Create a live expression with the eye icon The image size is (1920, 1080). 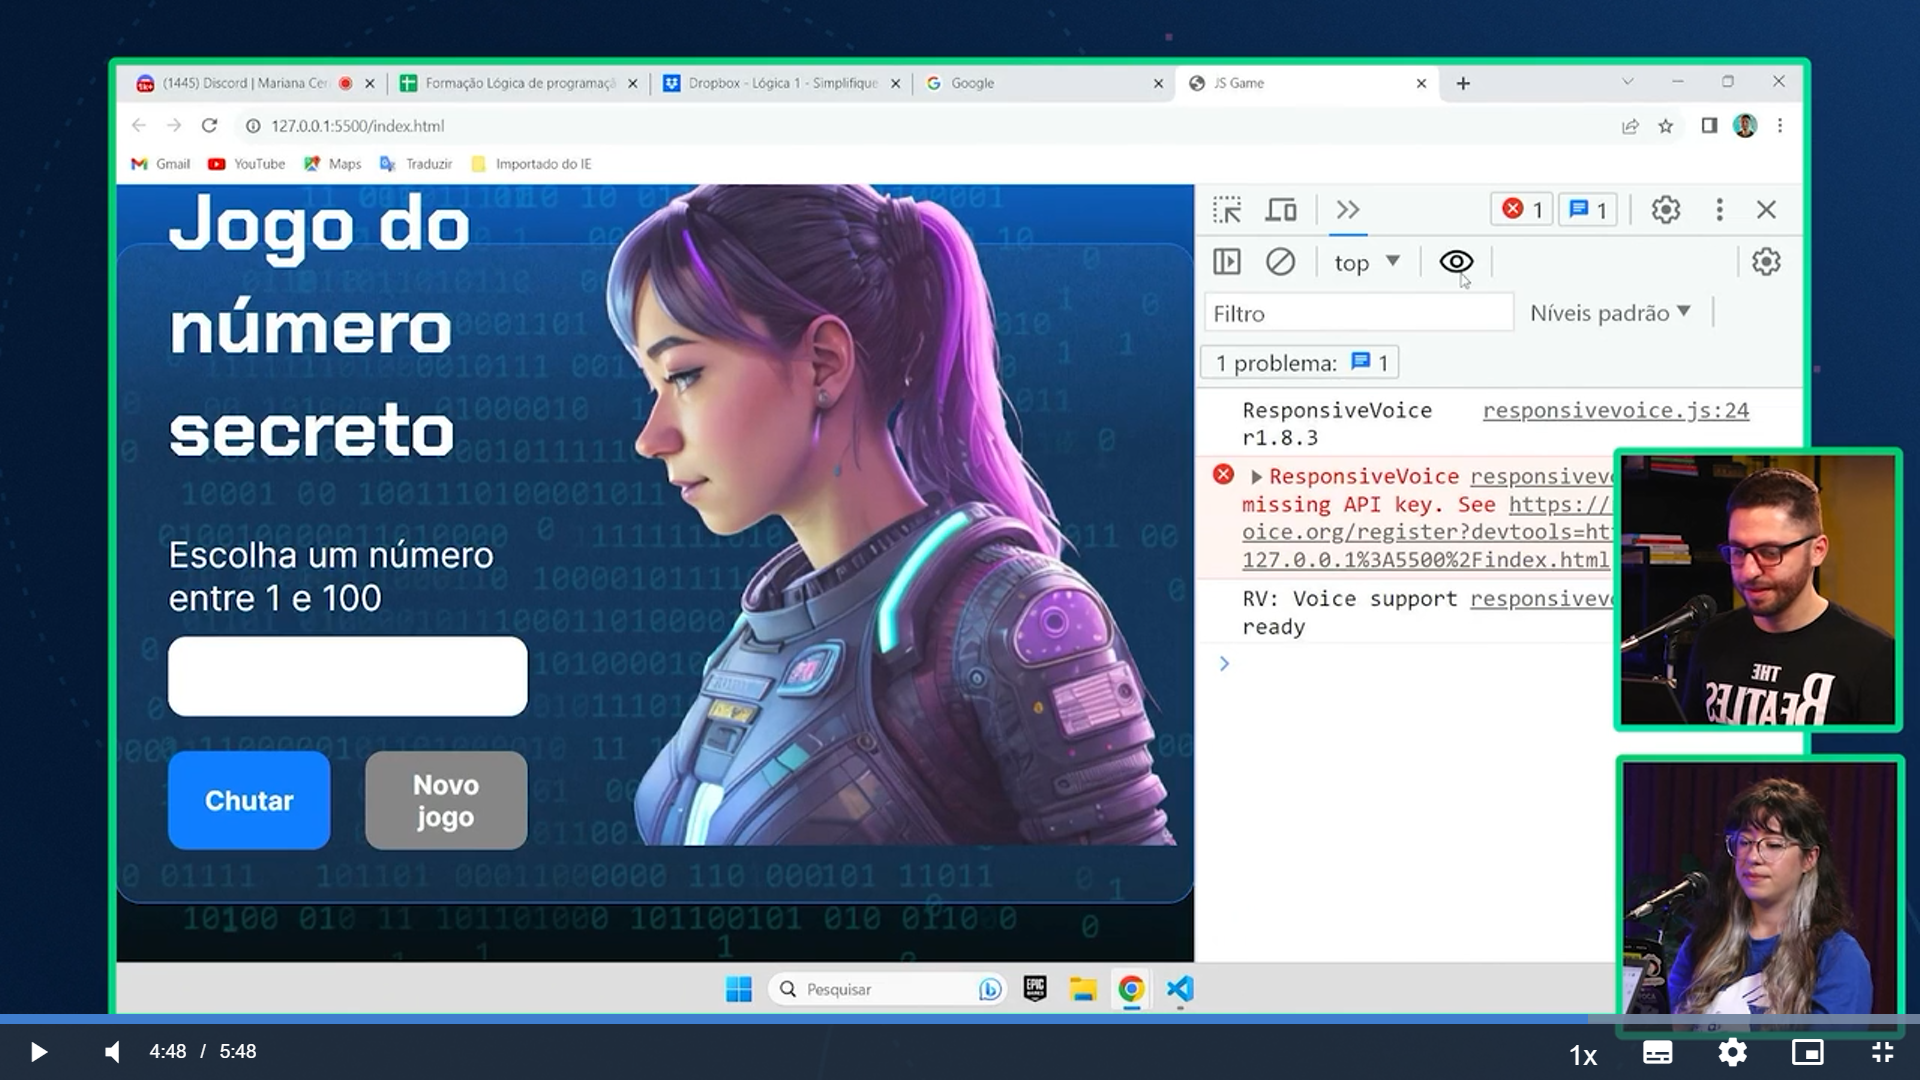click(x=1455, y=261)
